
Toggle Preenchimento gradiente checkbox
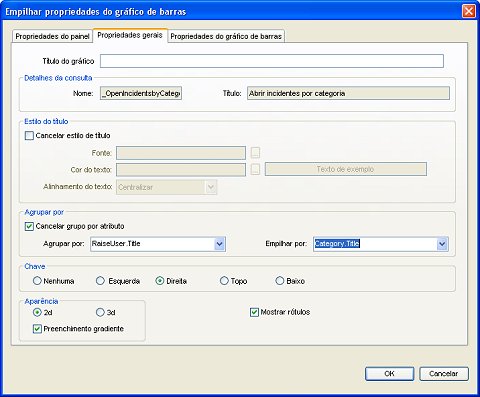coord(37,329)
